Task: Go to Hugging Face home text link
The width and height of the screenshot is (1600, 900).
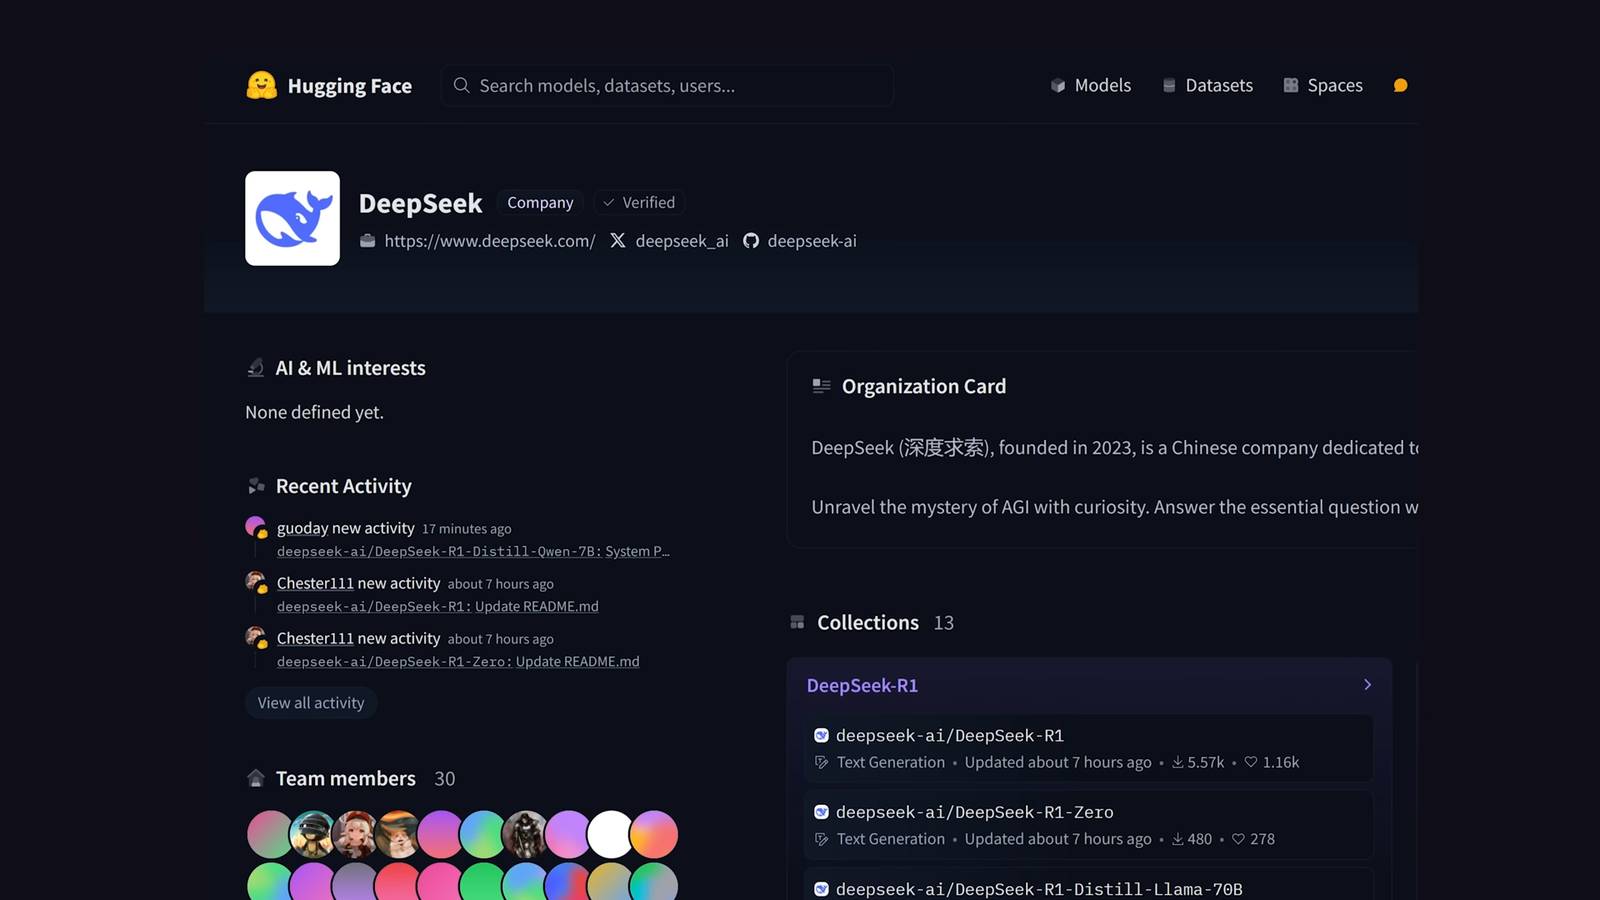Action: (349, 86)
